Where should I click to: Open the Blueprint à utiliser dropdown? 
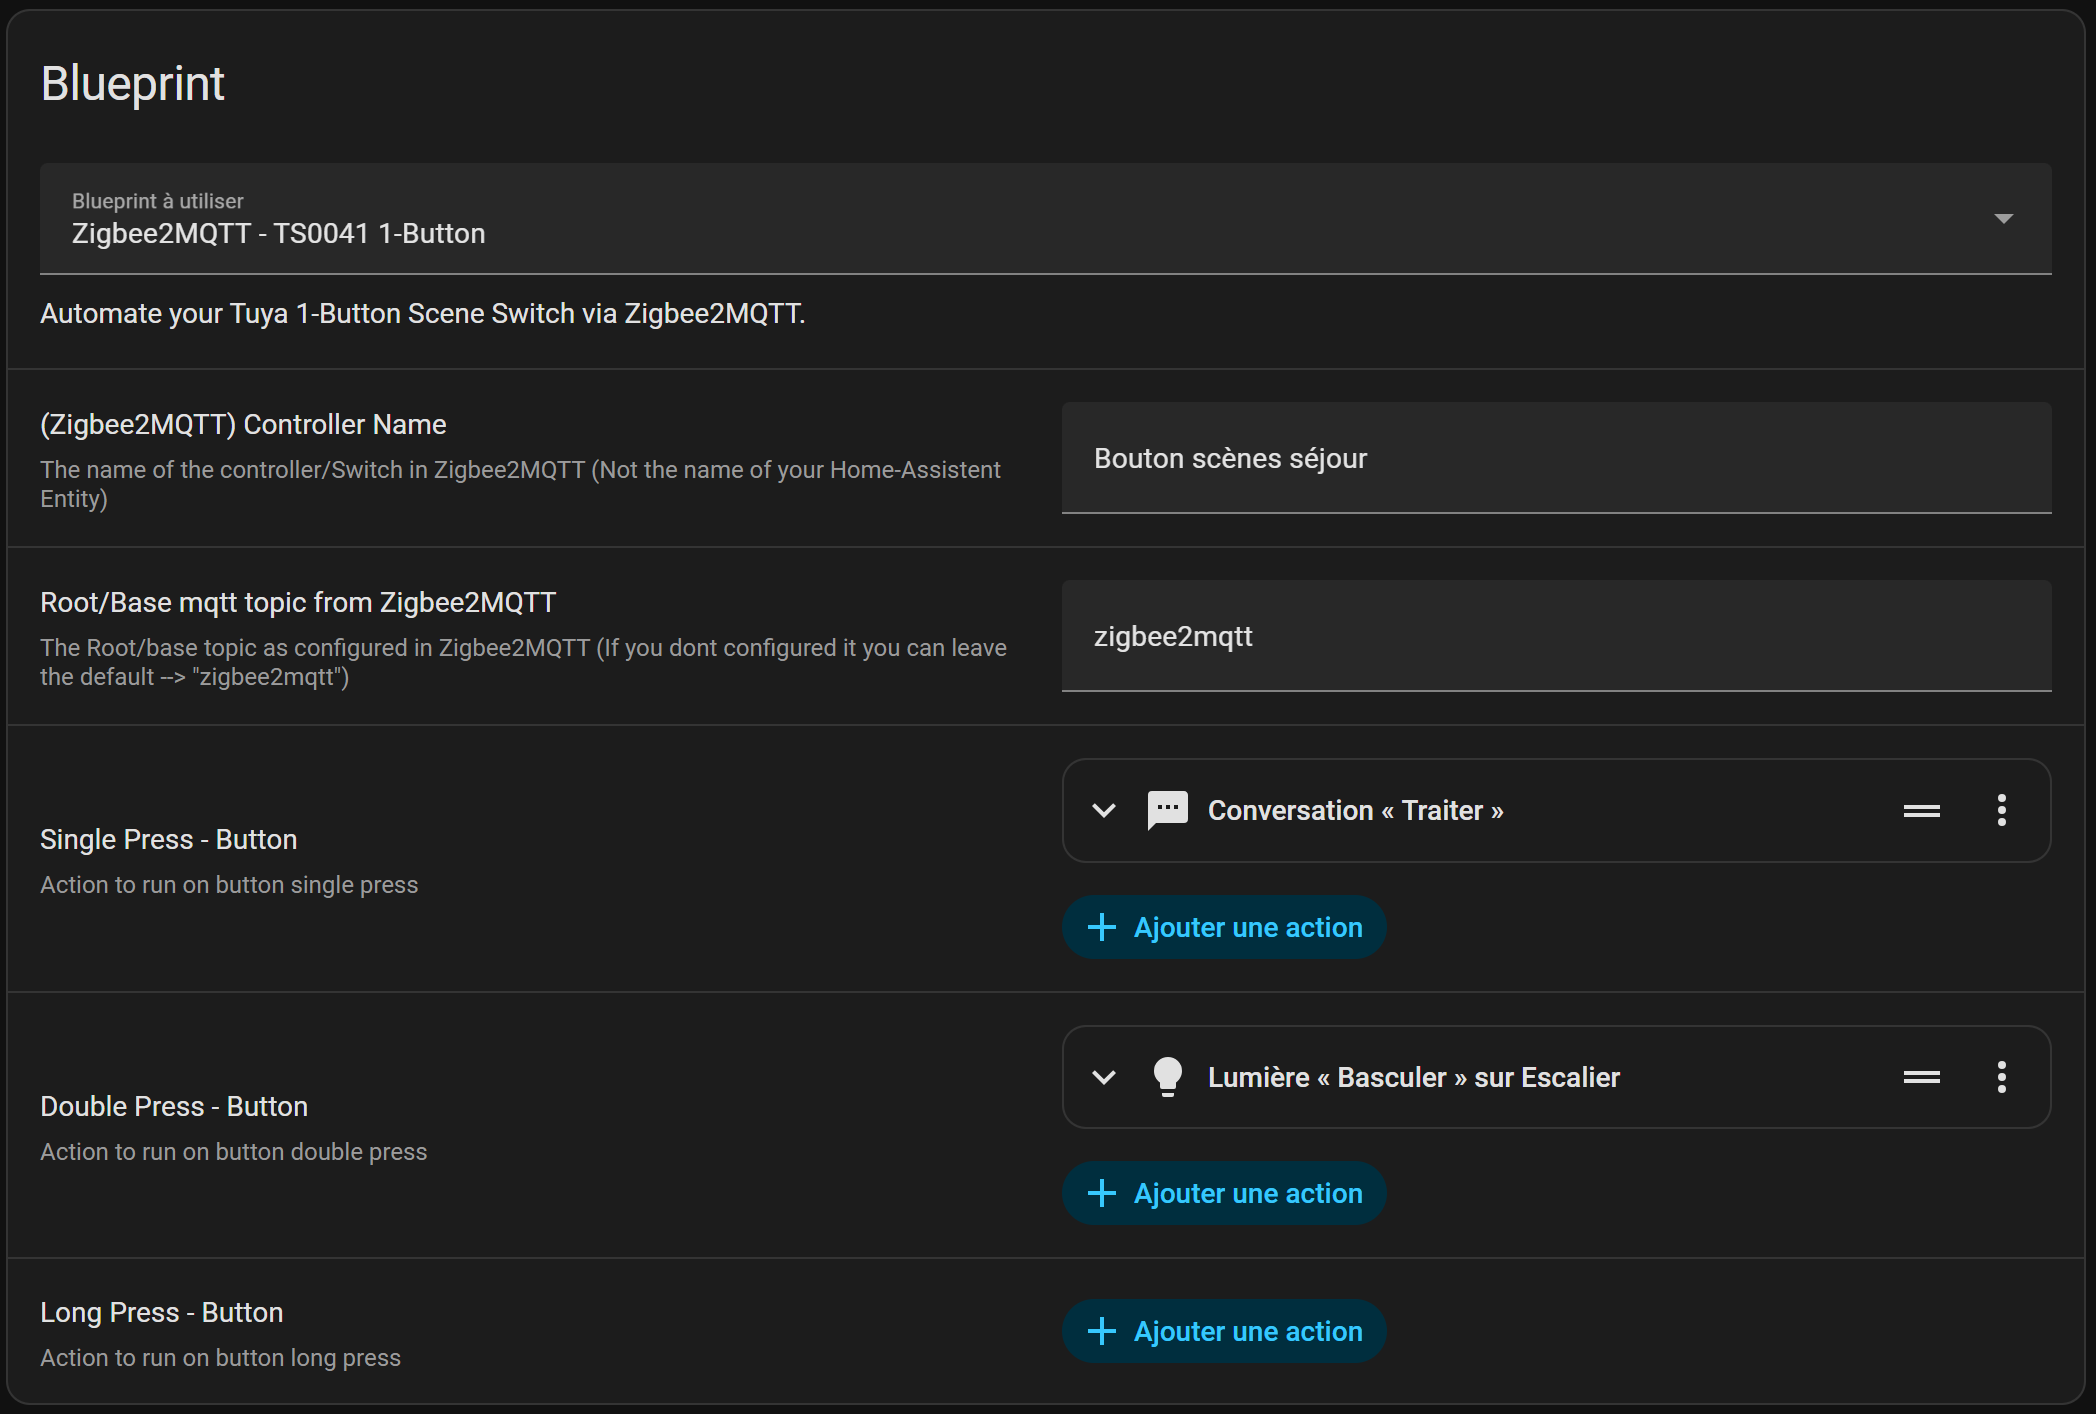tap(1044, 219)
